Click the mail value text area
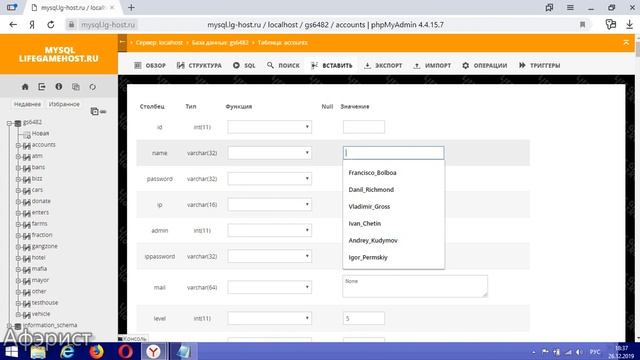The height and width of the screenshot is (360, 640). (415, 286)
